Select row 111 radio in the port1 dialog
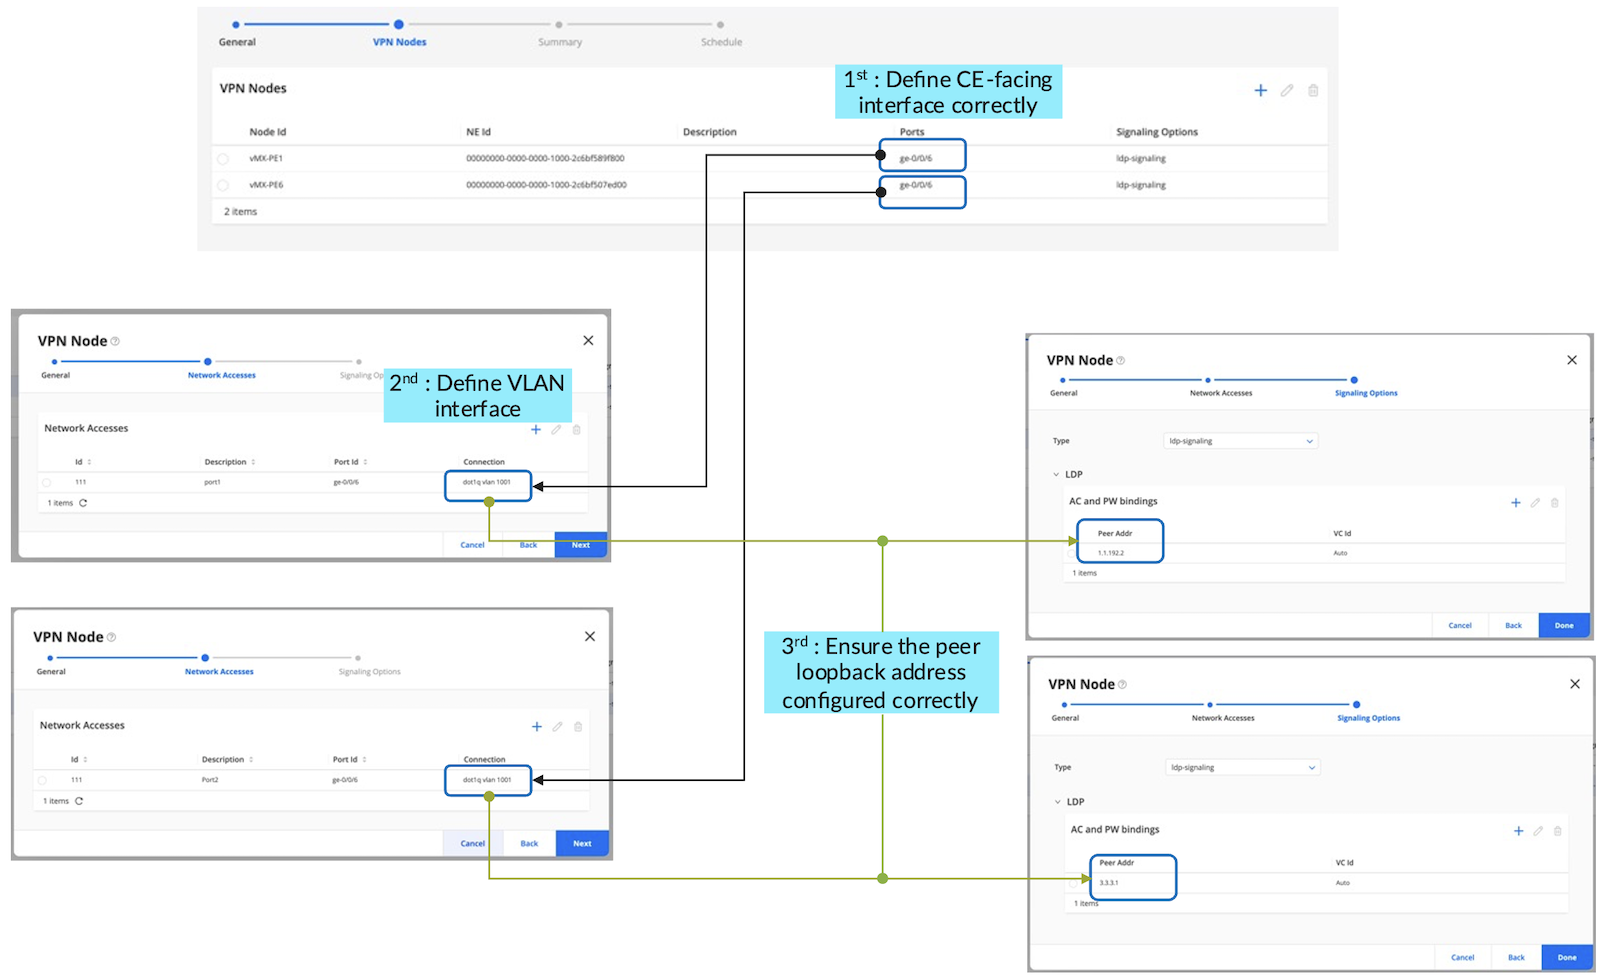Viewport: 1600px width, 978px height. pyautogui.click(x=46, y=483)
